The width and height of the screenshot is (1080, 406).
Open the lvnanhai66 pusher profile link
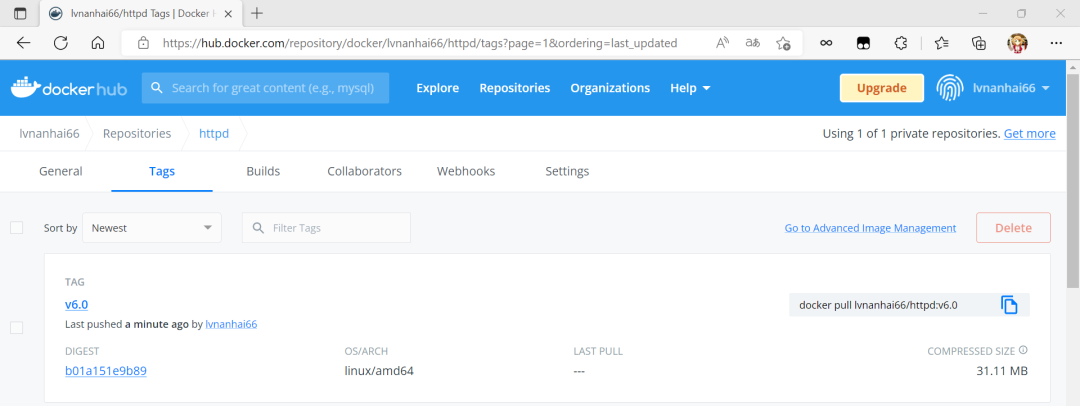[231, 324]
